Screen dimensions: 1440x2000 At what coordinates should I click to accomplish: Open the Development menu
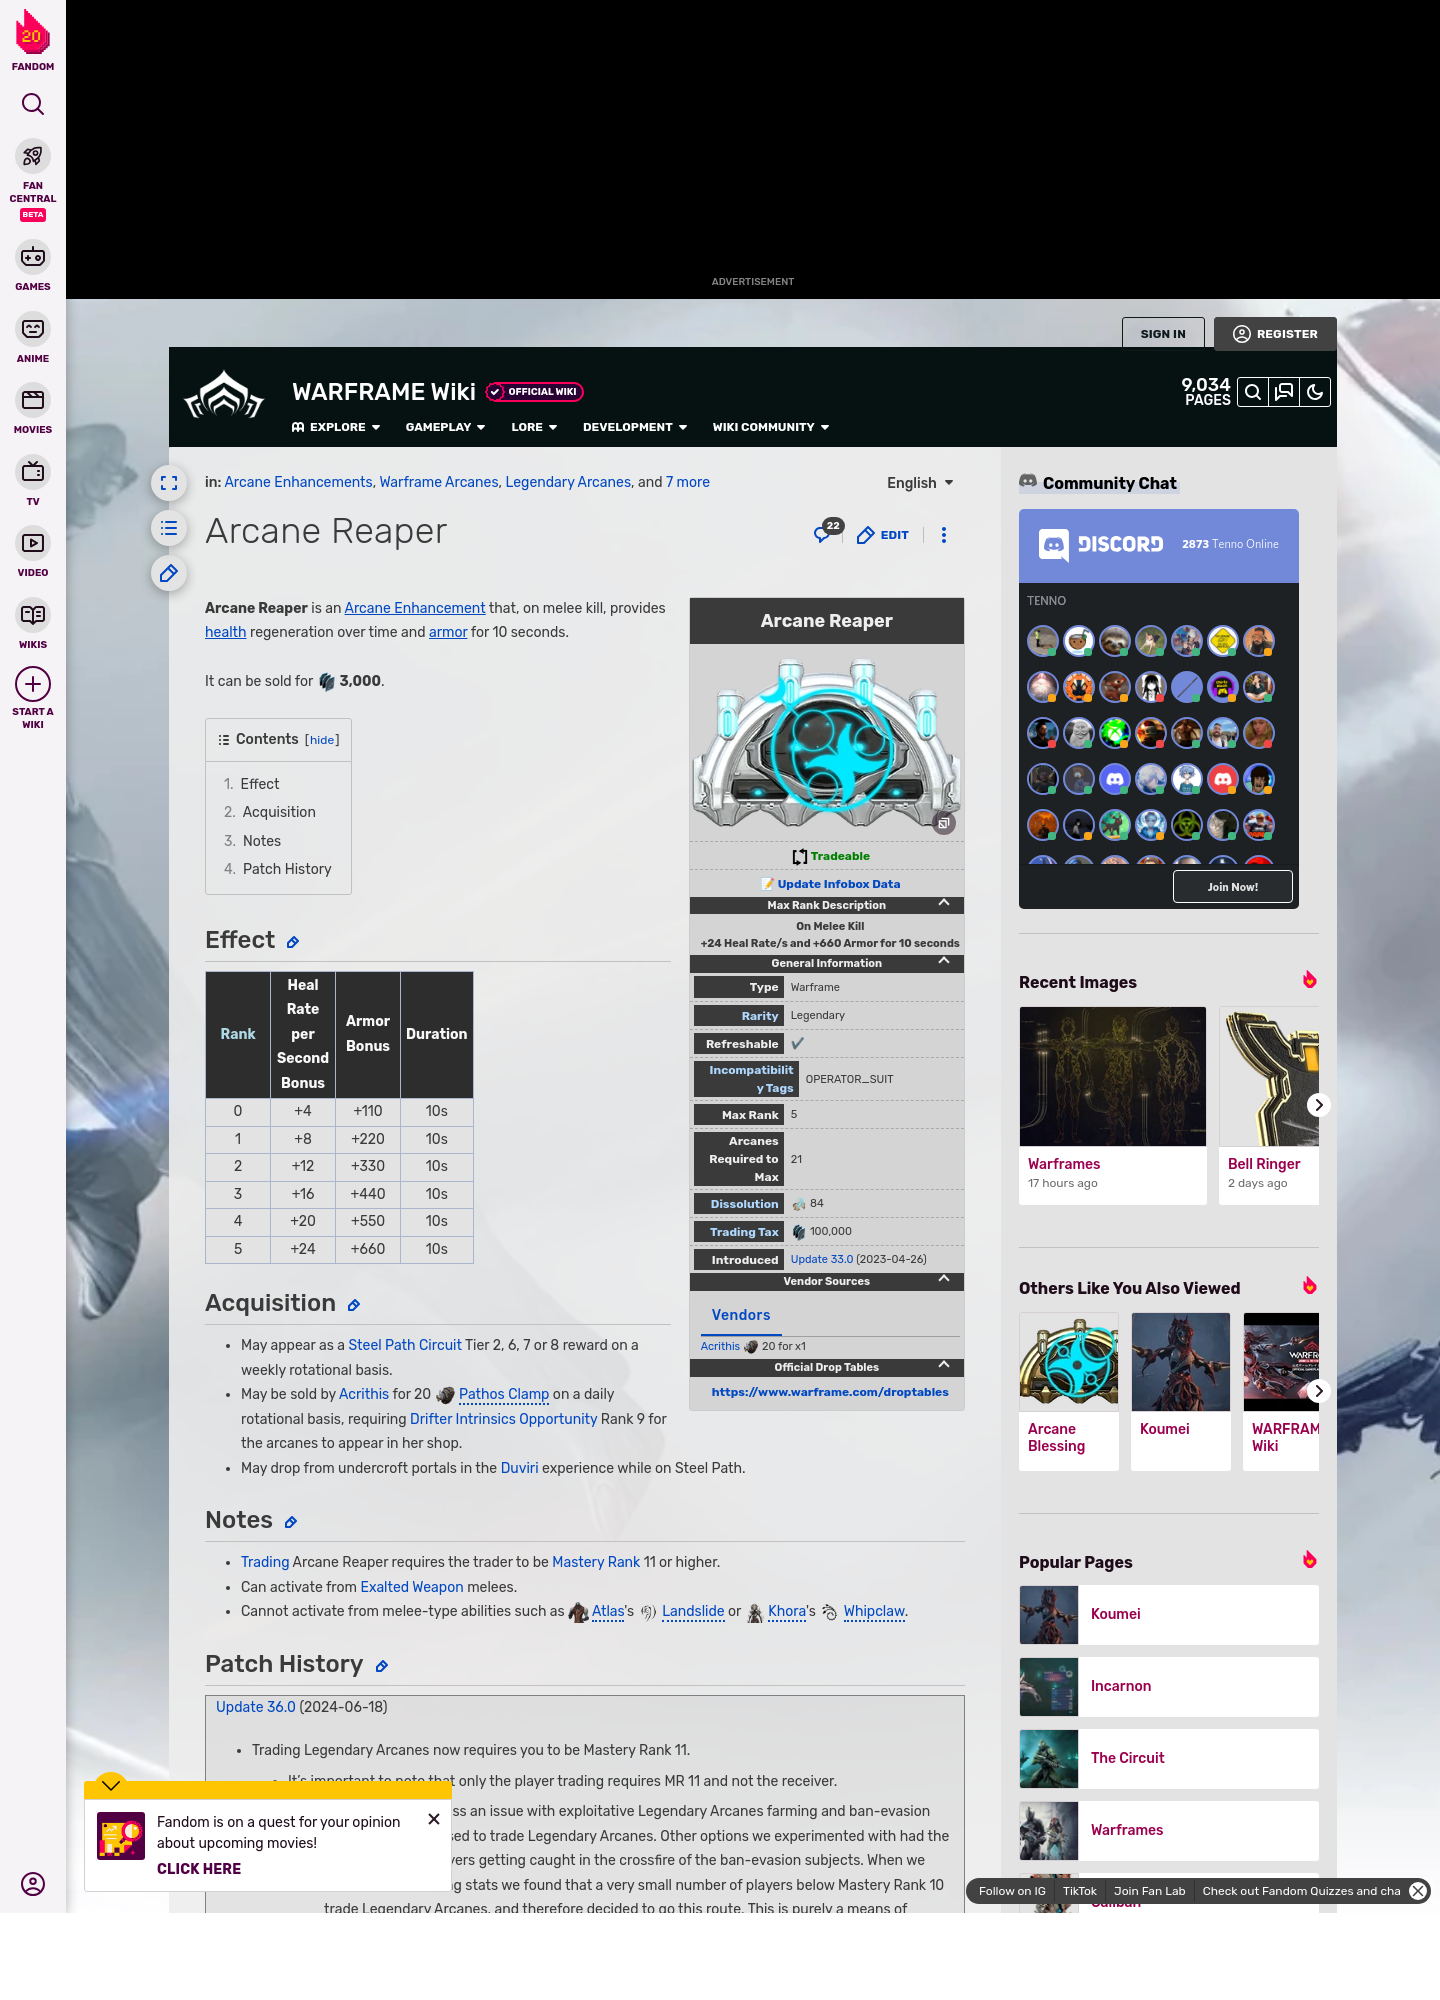635,427
